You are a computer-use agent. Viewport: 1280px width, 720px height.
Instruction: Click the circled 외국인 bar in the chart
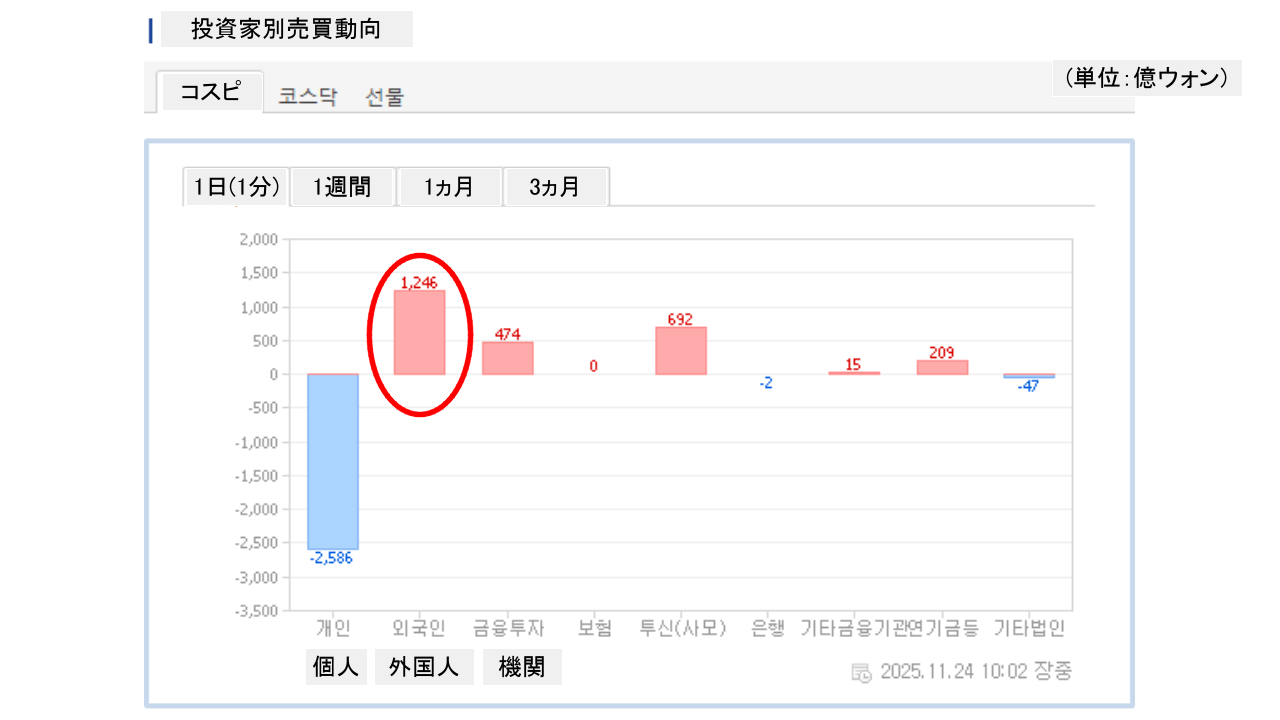click(x=419, y=332)
